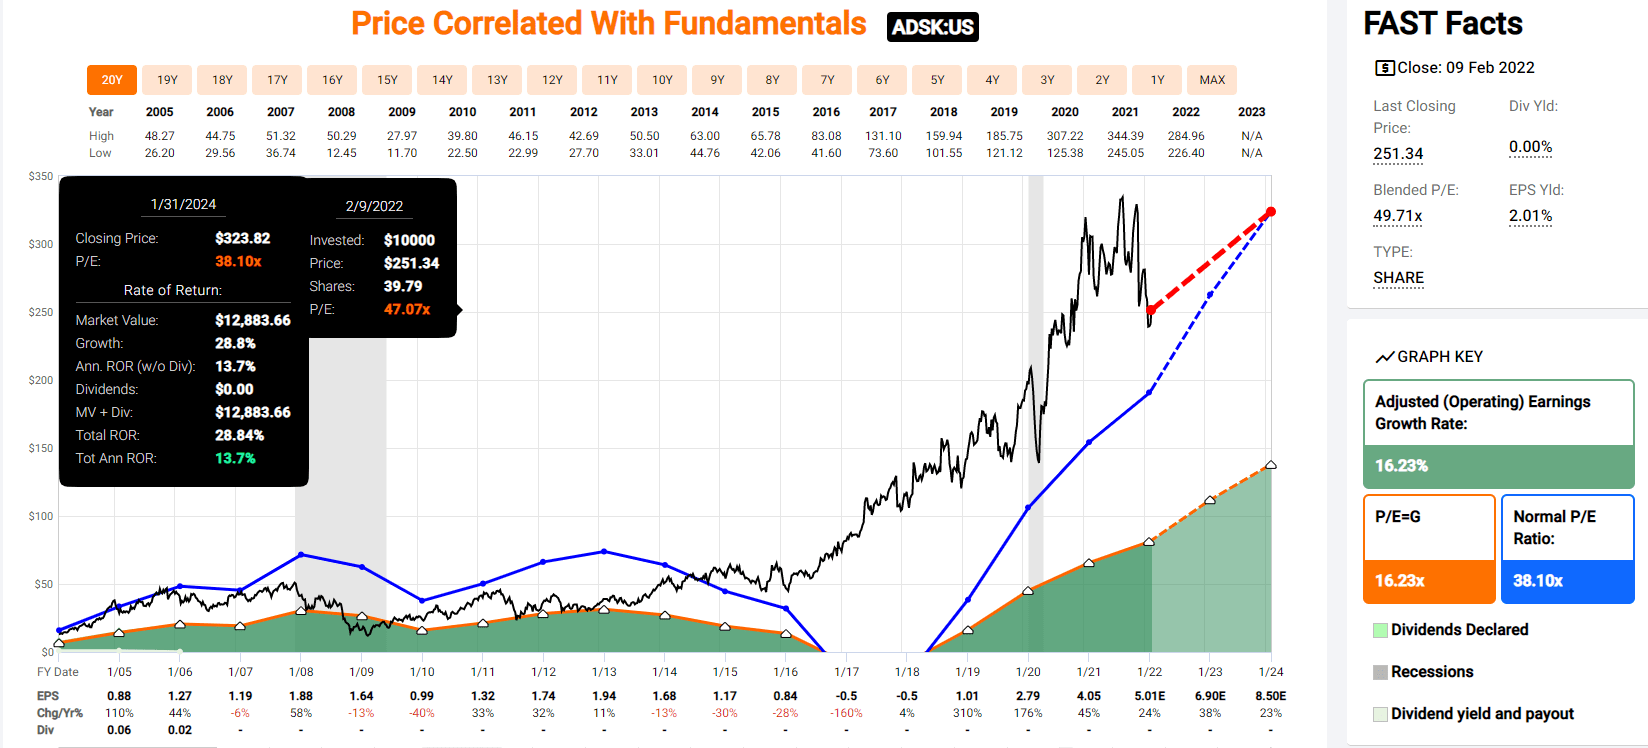Viewport: 1648px width, 748px height.
Task: View the 6Y price history
Action: [x=882, y=80]
